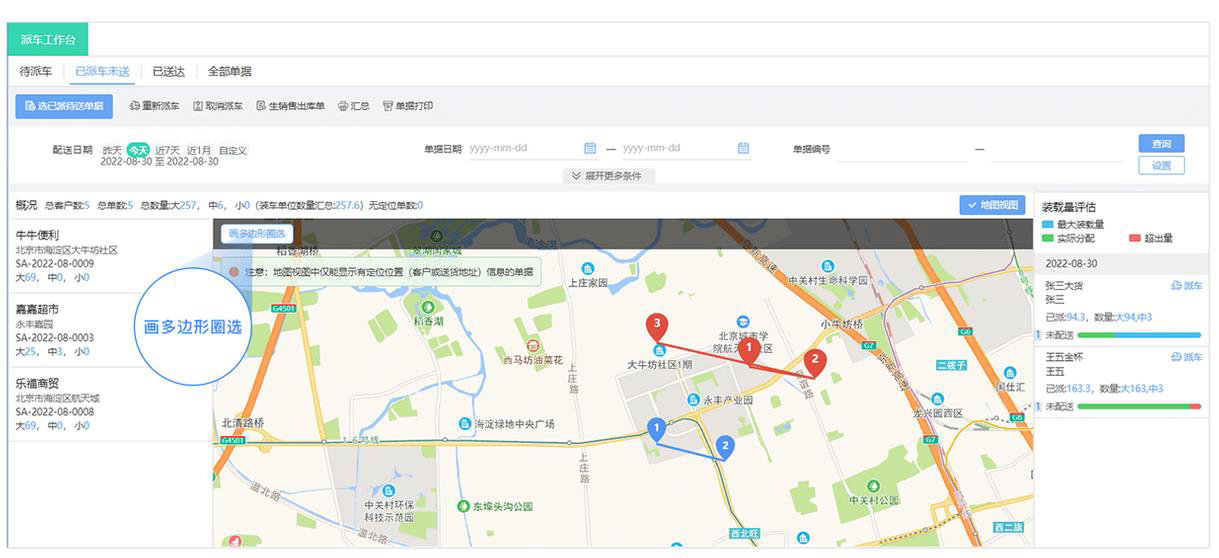Select the 今天 date filter

(137, 150)
